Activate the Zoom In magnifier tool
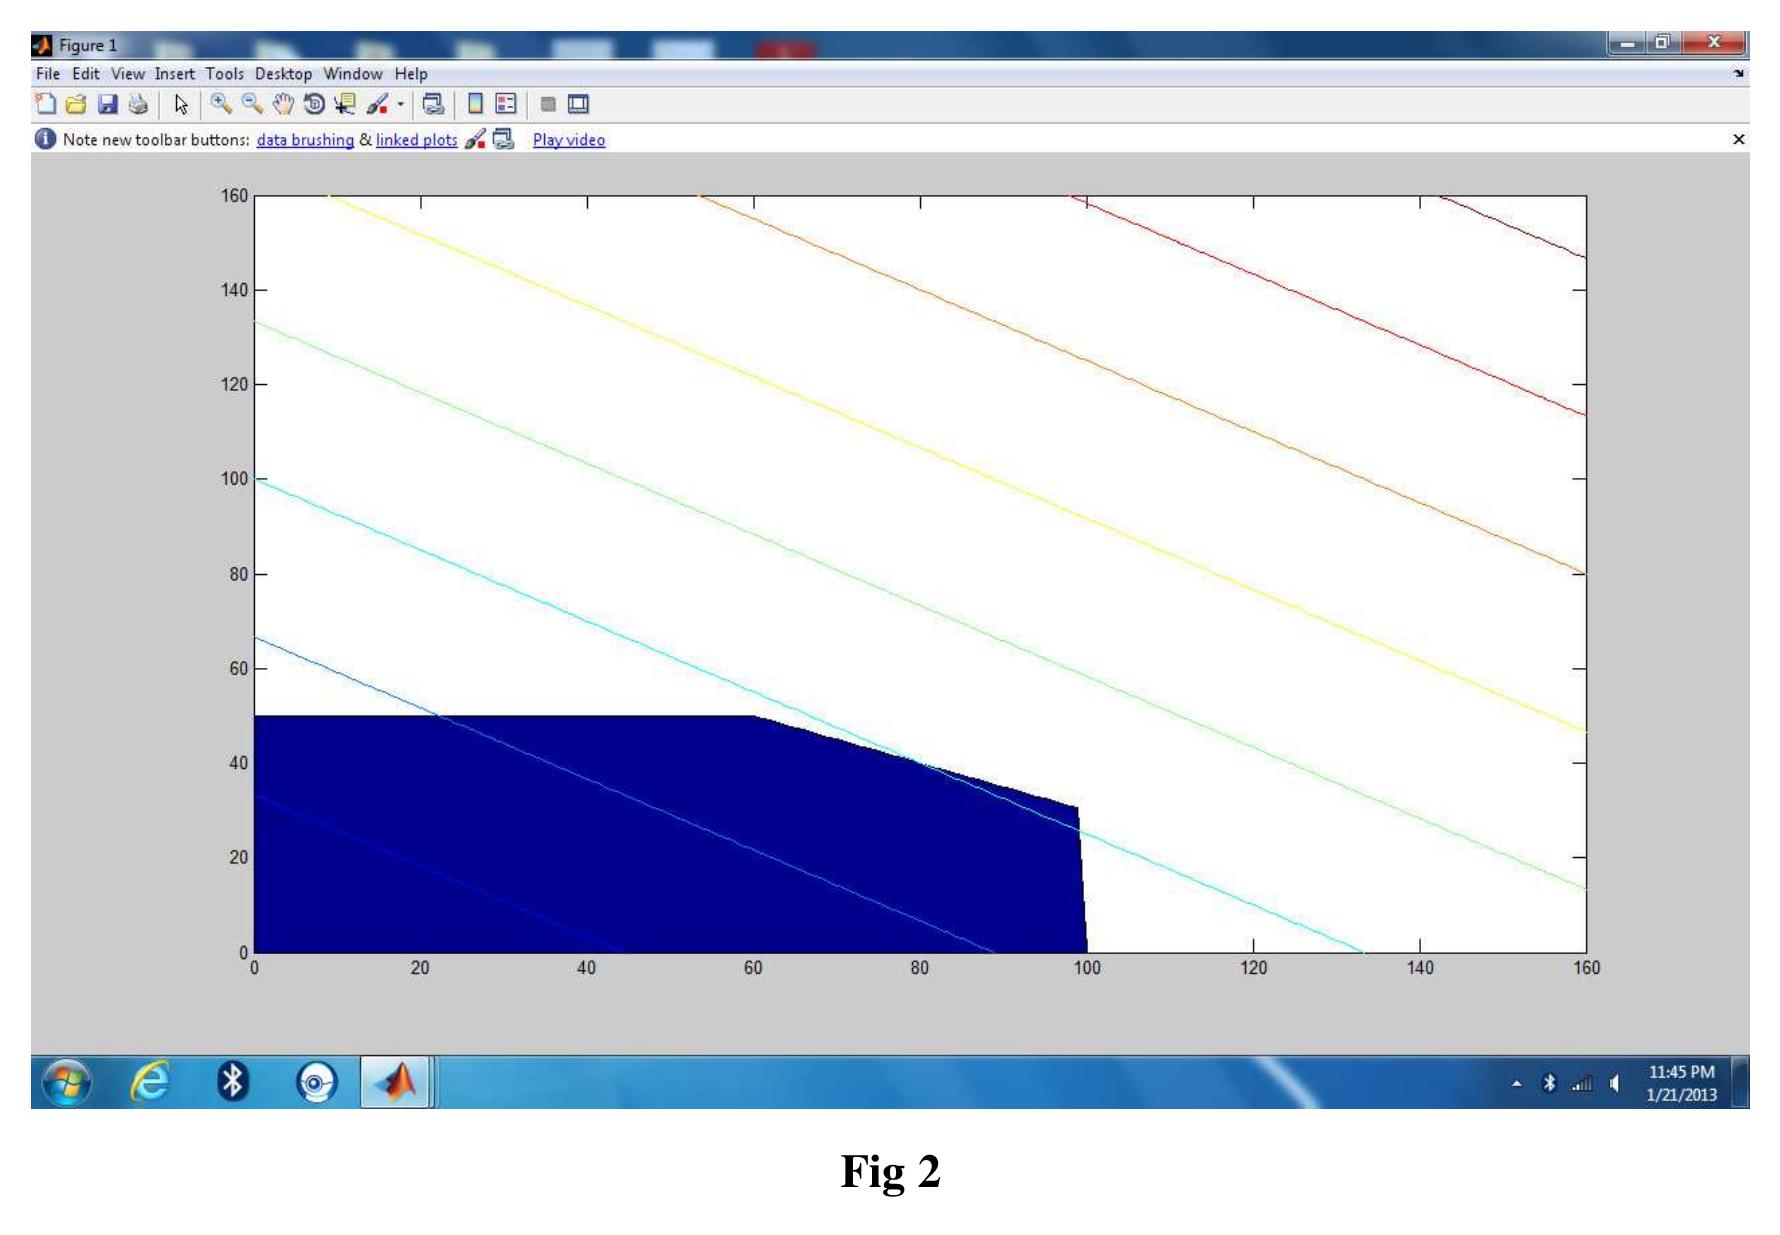Viewport: 1780px width, 1235px height. (221, 104)
